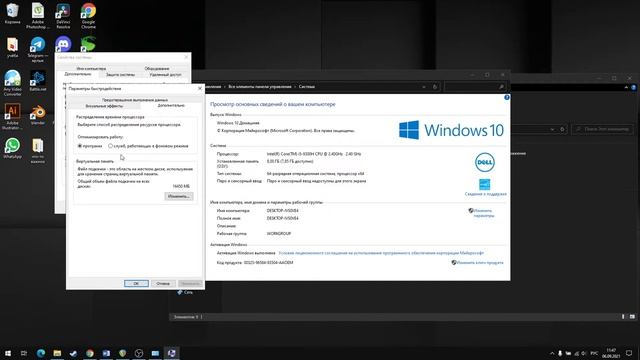Open Word from the taskbar
This screenshot has height=360, width=640.
(106, 353)
